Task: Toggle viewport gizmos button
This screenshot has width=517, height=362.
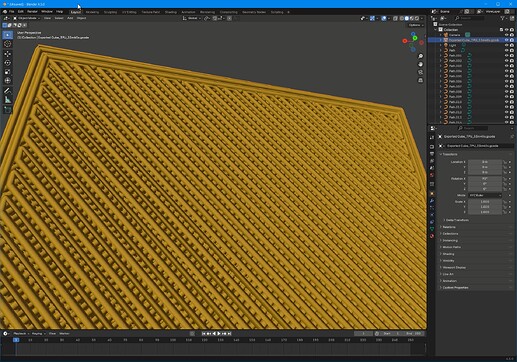Action: pos(372,18)
